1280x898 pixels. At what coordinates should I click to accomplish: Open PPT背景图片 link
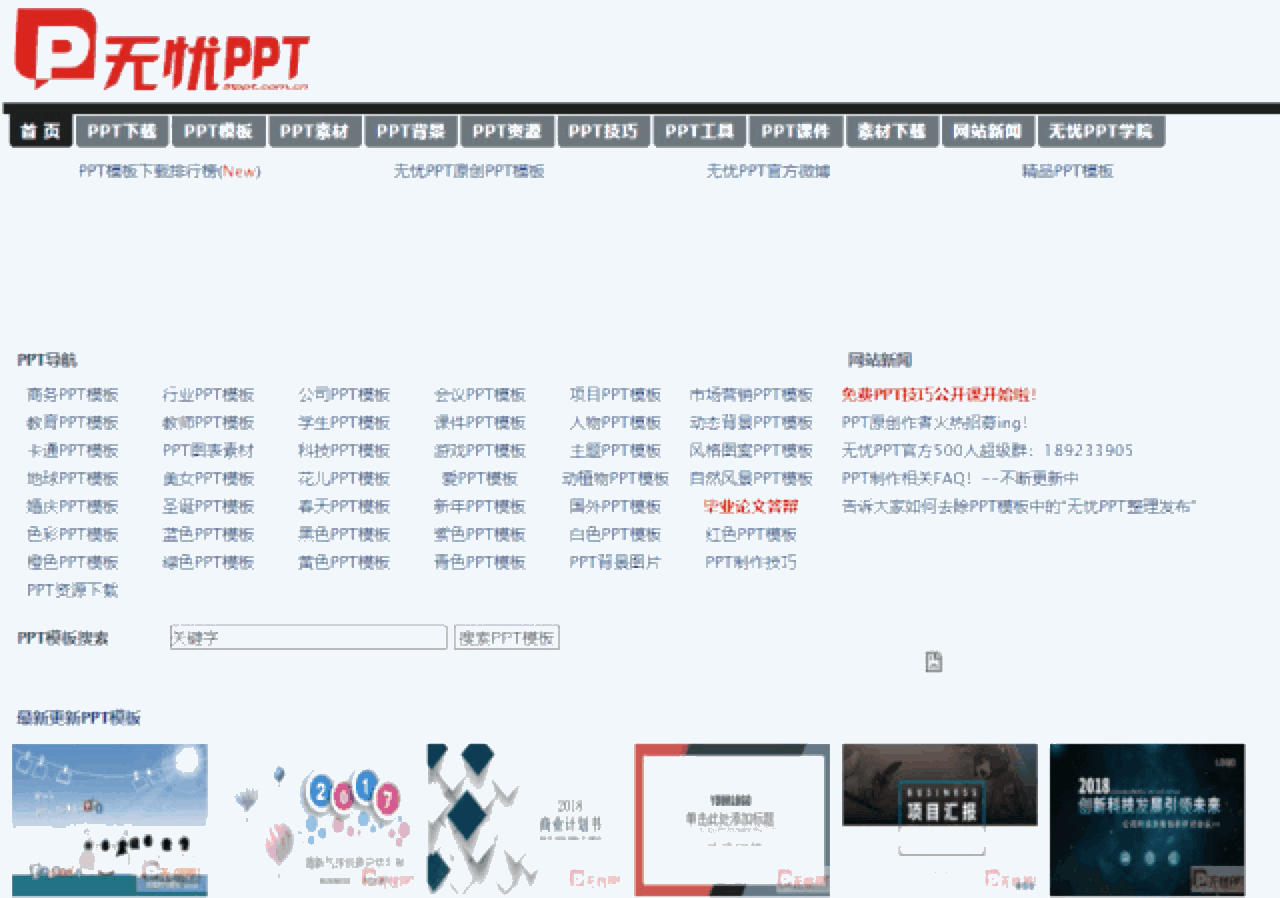point(615,562)
